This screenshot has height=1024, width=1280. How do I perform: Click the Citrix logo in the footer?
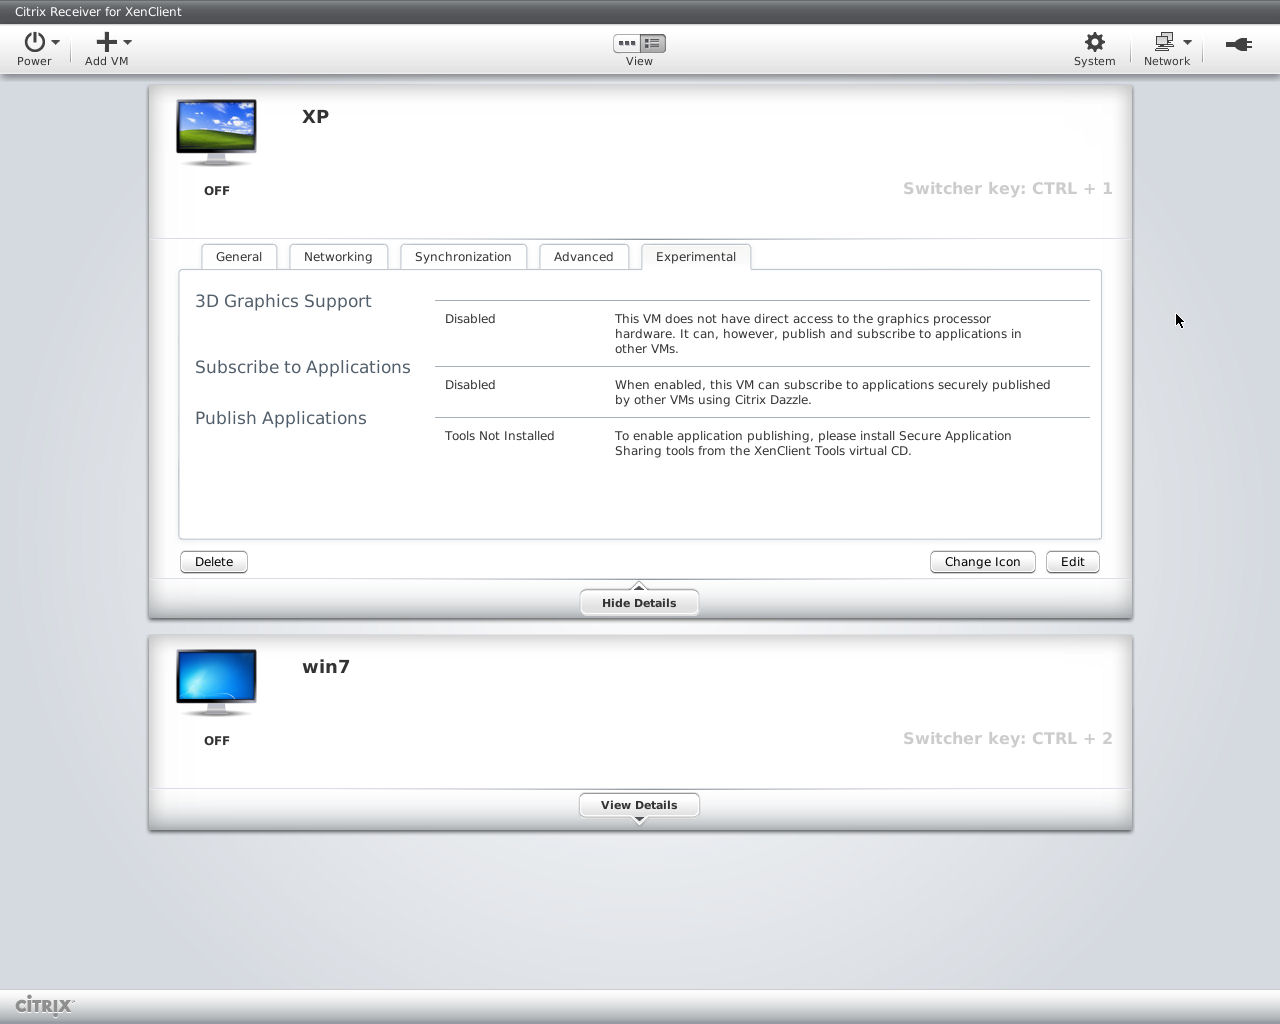(45, 1005)
